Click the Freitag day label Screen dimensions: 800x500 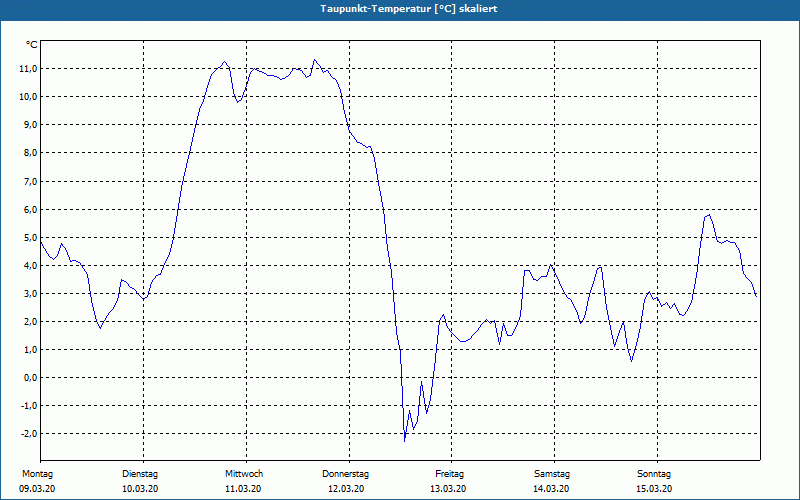449,474
